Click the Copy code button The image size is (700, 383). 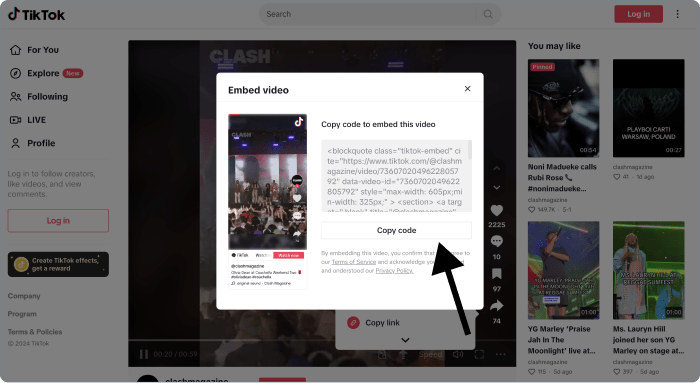pos(396,230)
